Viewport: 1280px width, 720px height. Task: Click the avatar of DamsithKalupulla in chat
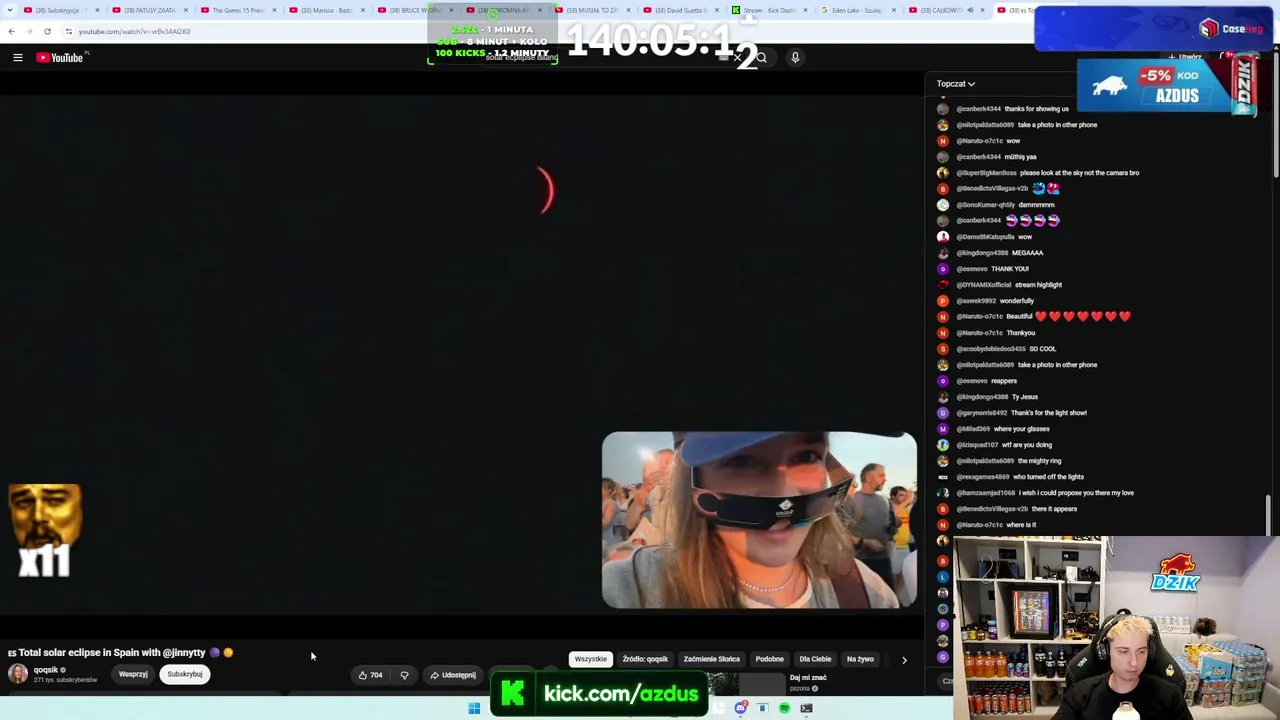point(942,237)
